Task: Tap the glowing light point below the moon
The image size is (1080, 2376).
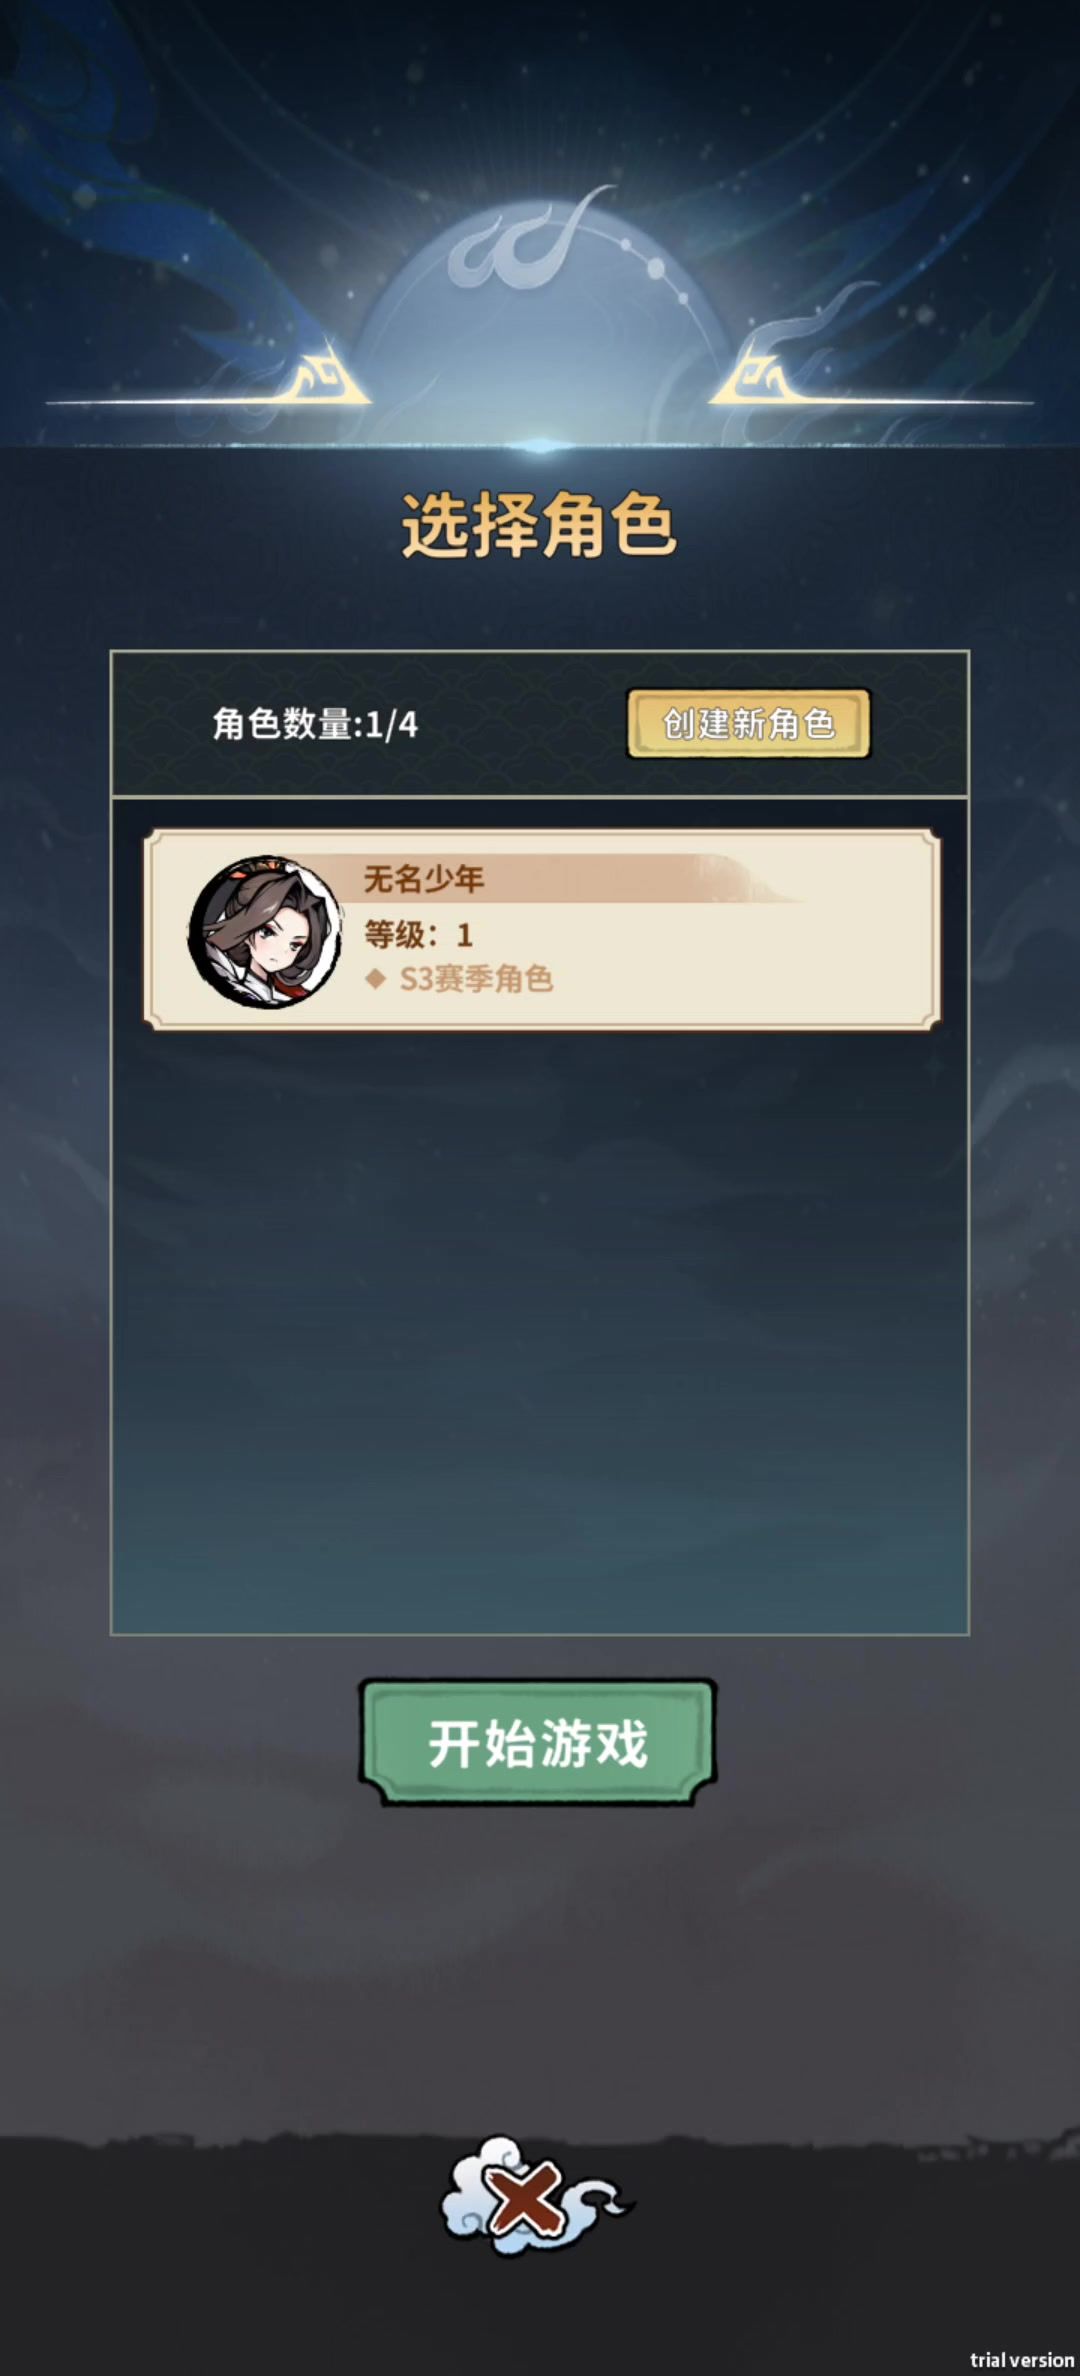Action: [540, 445]
